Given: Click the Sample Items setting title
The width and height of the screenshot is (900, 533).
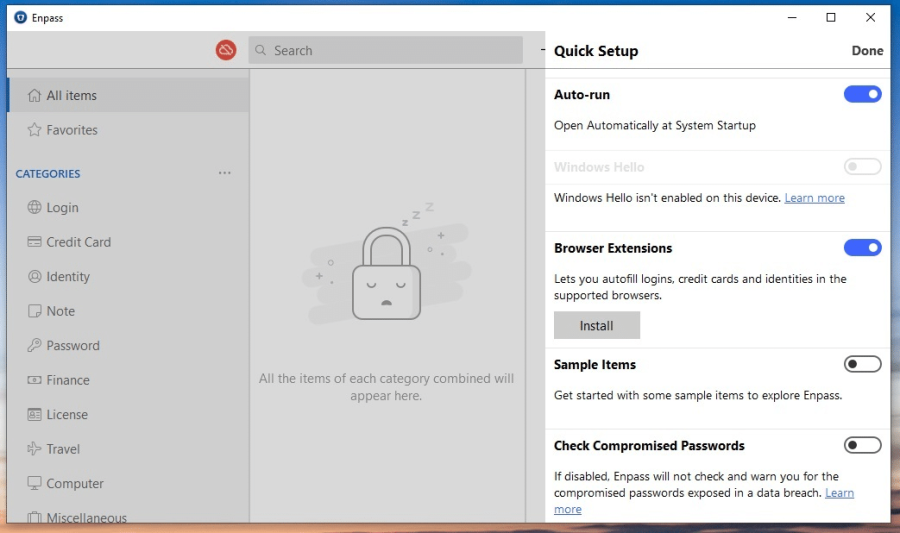Looking at the screenshot, I should click(x=595, y=364).
